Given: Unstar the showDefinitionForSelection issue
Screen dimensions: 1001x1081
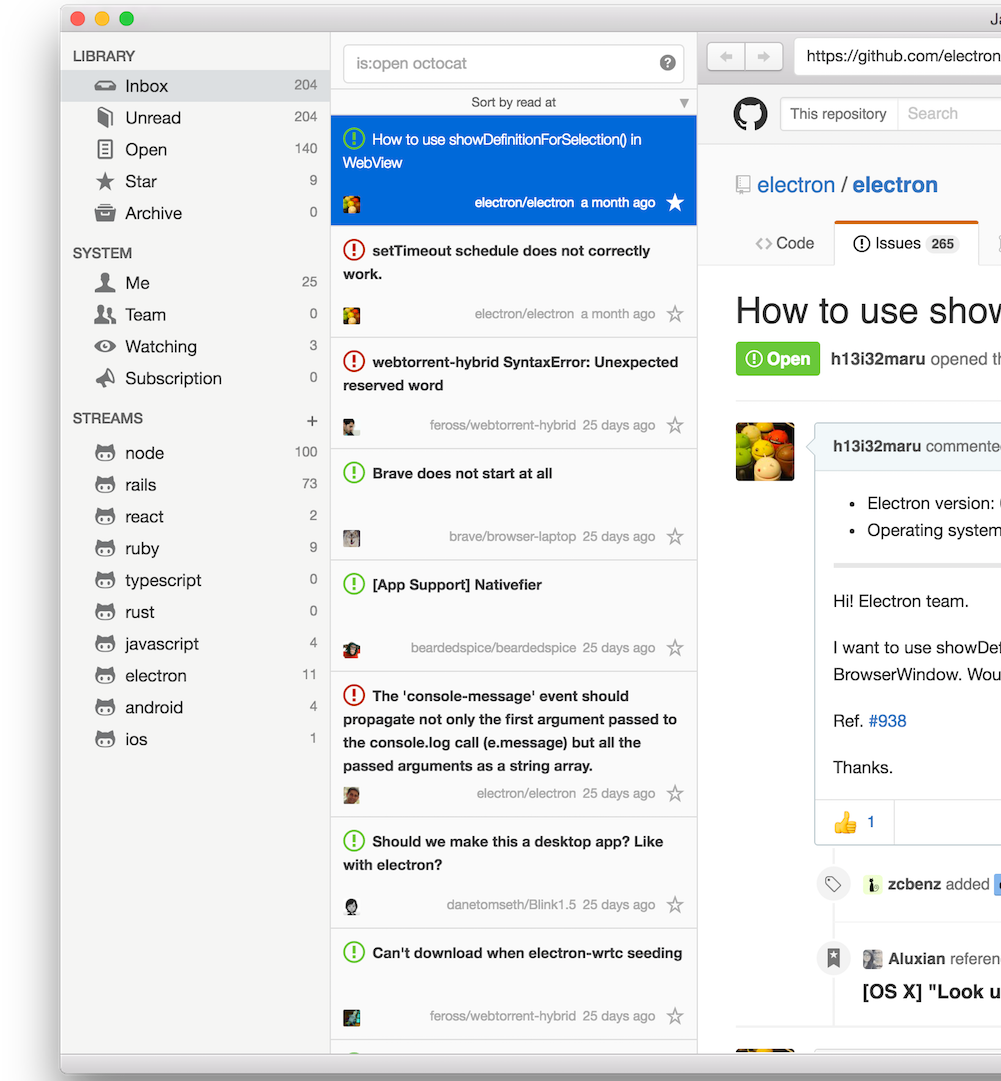Looking at the screenshot, I should click(x=675, y=203).
